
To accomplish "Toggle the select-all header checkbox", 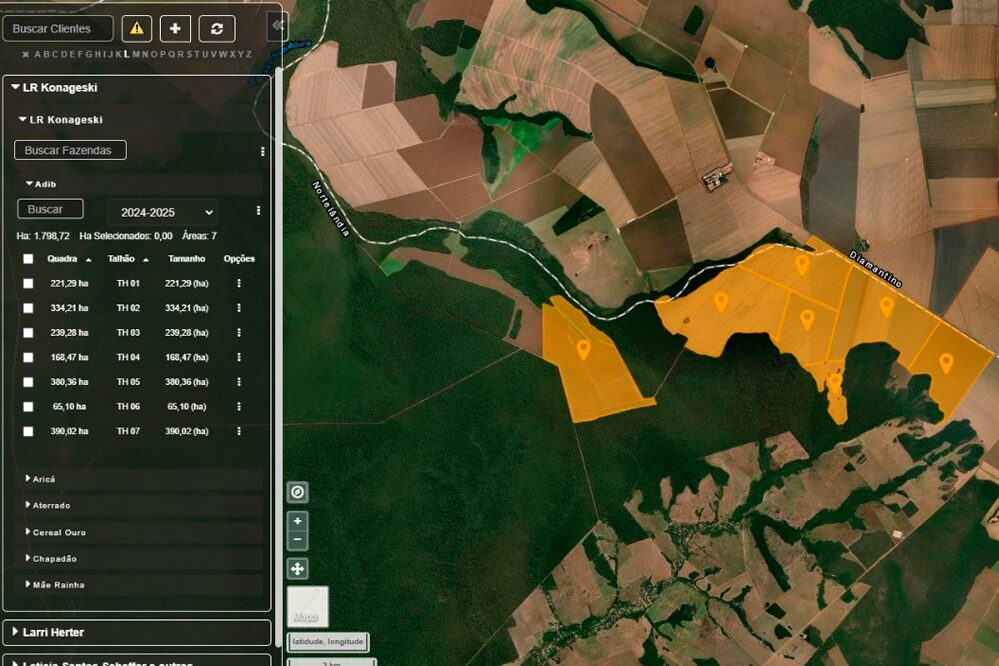I will 28,259.
